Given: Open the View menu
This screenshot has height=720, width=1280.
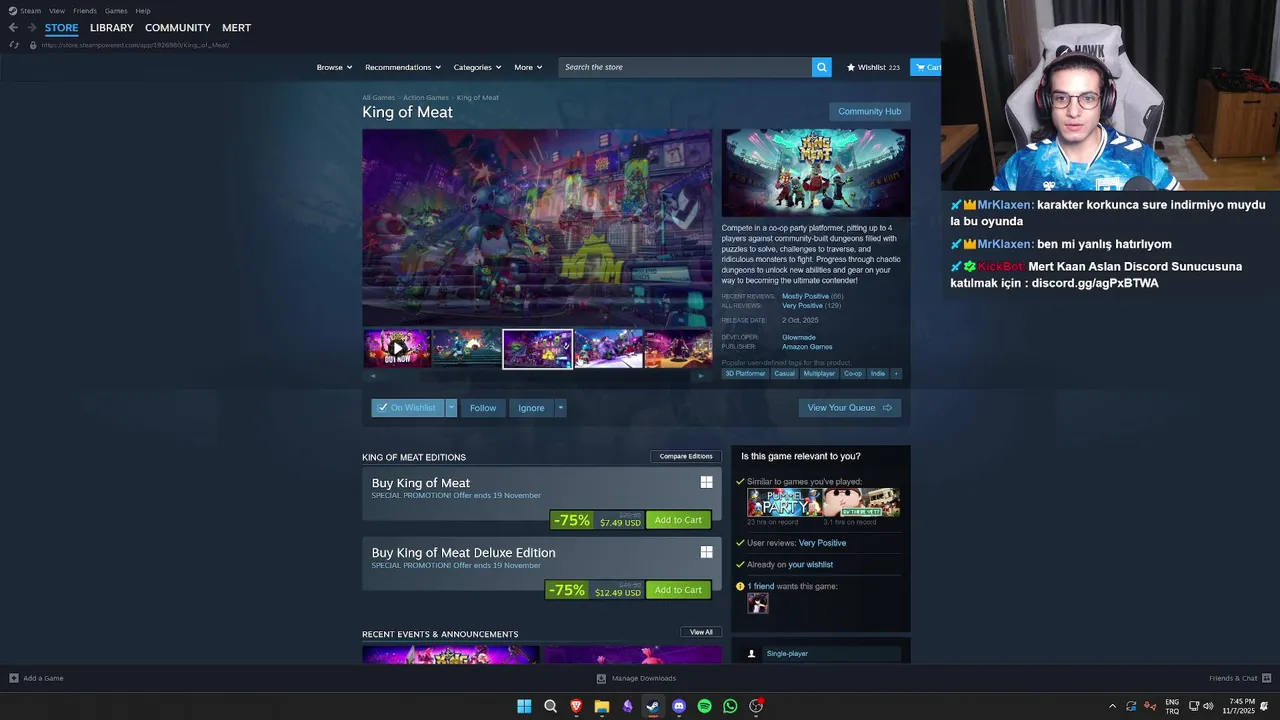Looking at the screenshot, I should (57, 11).
